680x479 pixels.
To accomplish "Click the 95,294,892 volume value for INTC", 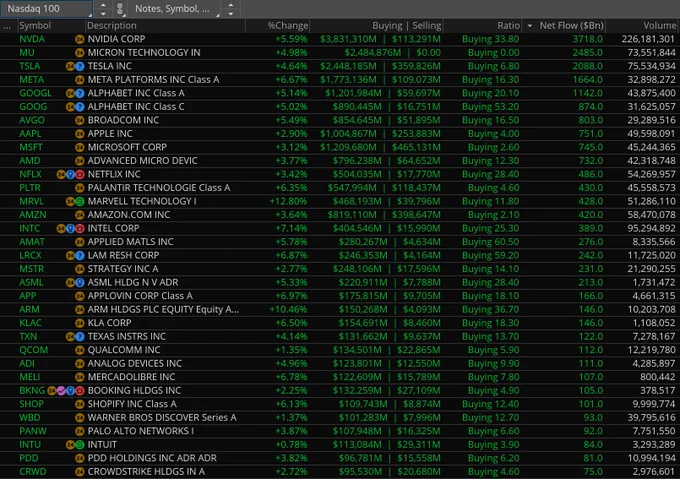I will (x=651, y=228).
